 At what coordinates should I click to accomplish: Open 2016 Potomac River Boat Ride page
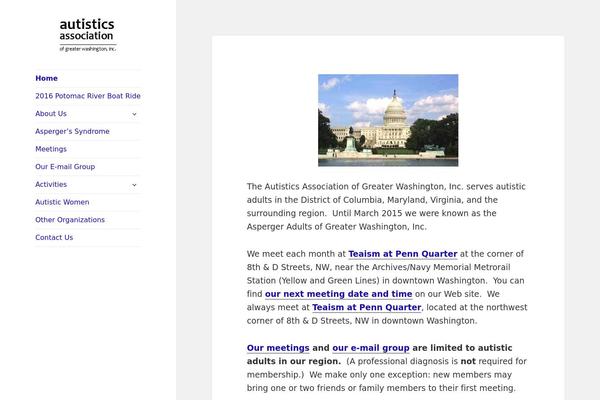(88, 96)
